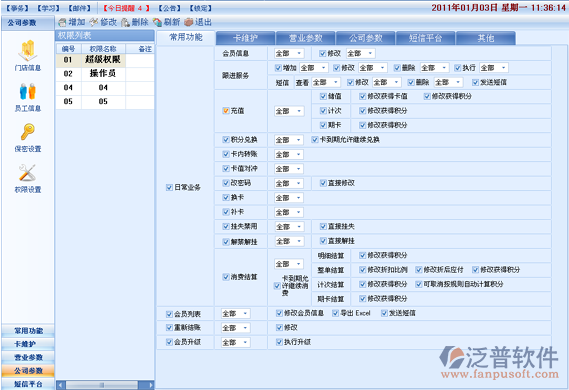
Task: Click the 今日提醒 link
Action: point(126,8)
